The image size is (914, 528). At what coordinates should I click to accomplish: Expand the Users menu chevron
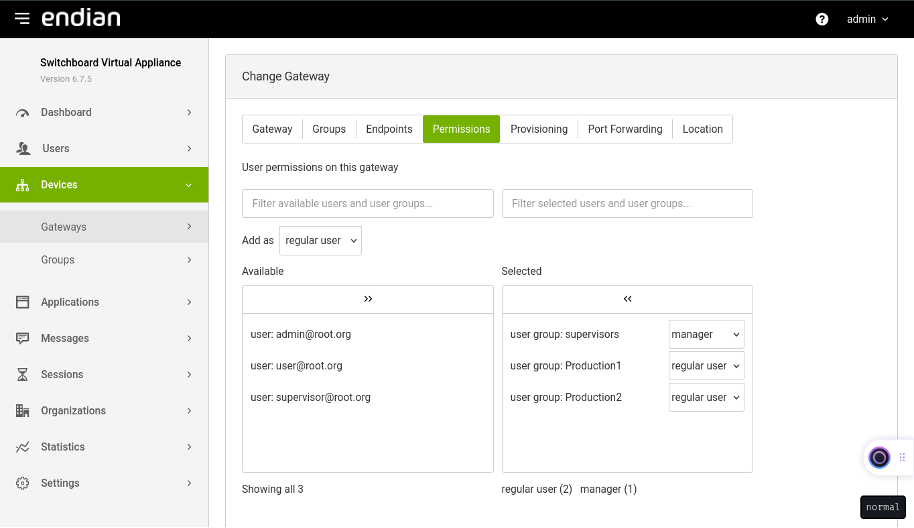tap(189, 149)
